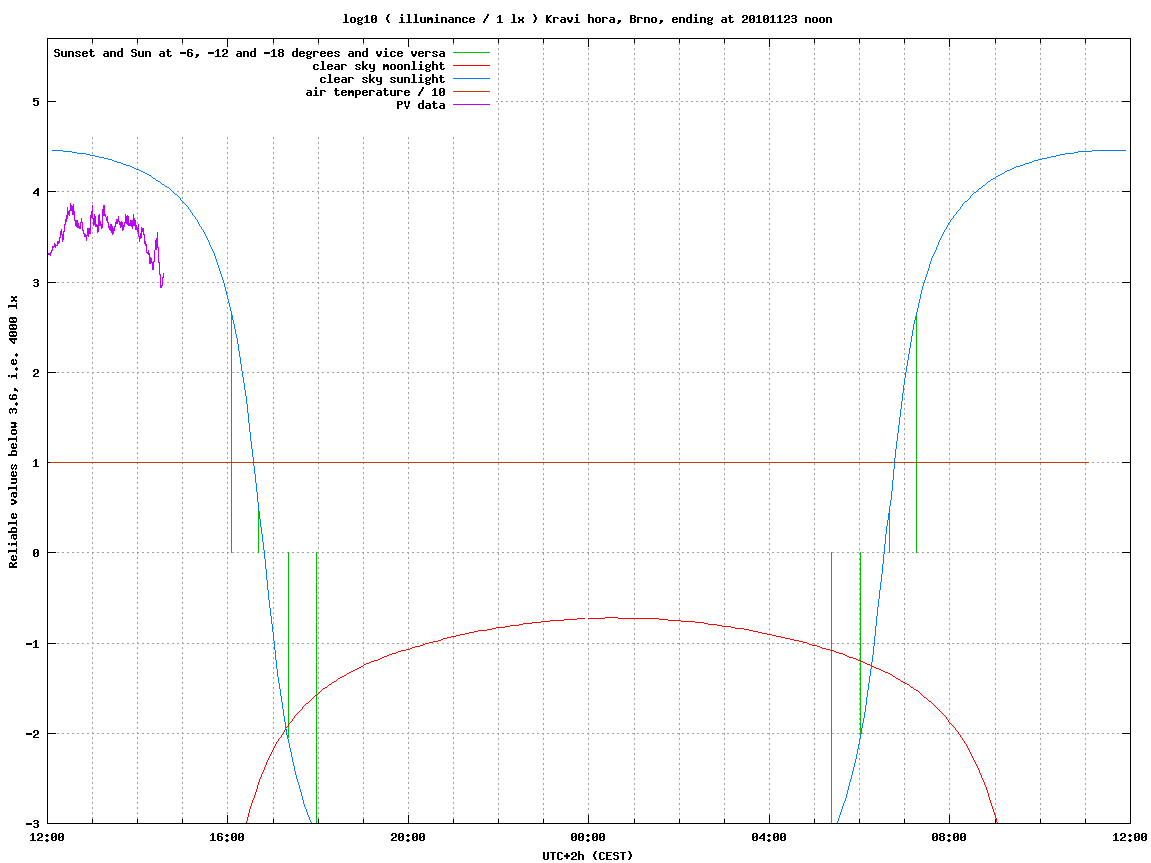
Task: Select the 'PV data' legend label
Action: point(421,105)
